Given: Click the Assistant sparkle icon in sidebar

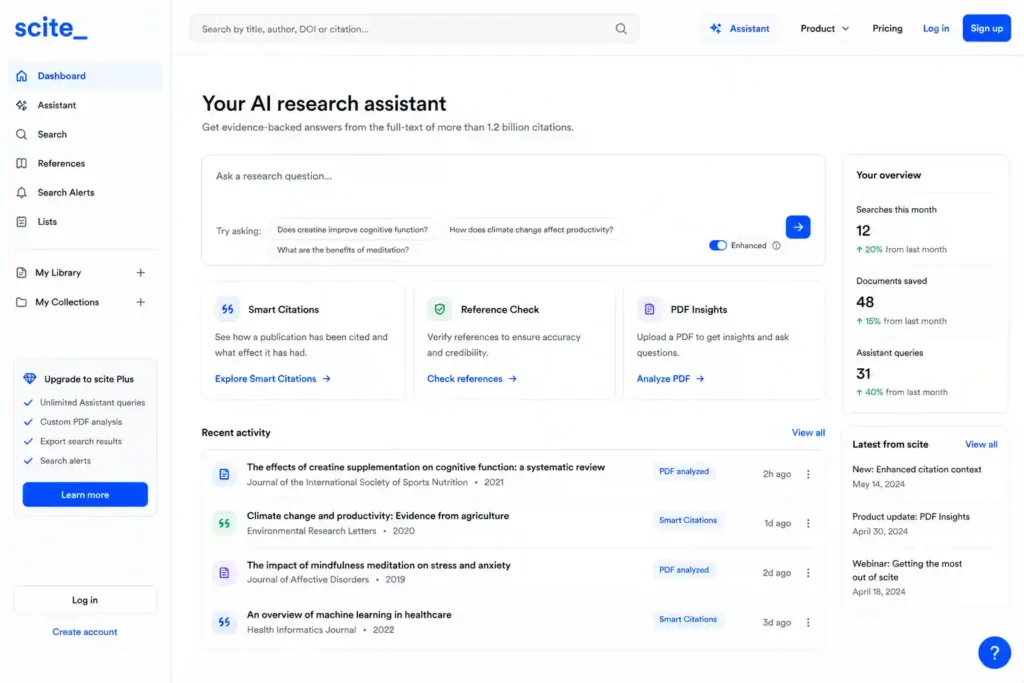Looking at the screenshot, I should (x=22, y=105).
